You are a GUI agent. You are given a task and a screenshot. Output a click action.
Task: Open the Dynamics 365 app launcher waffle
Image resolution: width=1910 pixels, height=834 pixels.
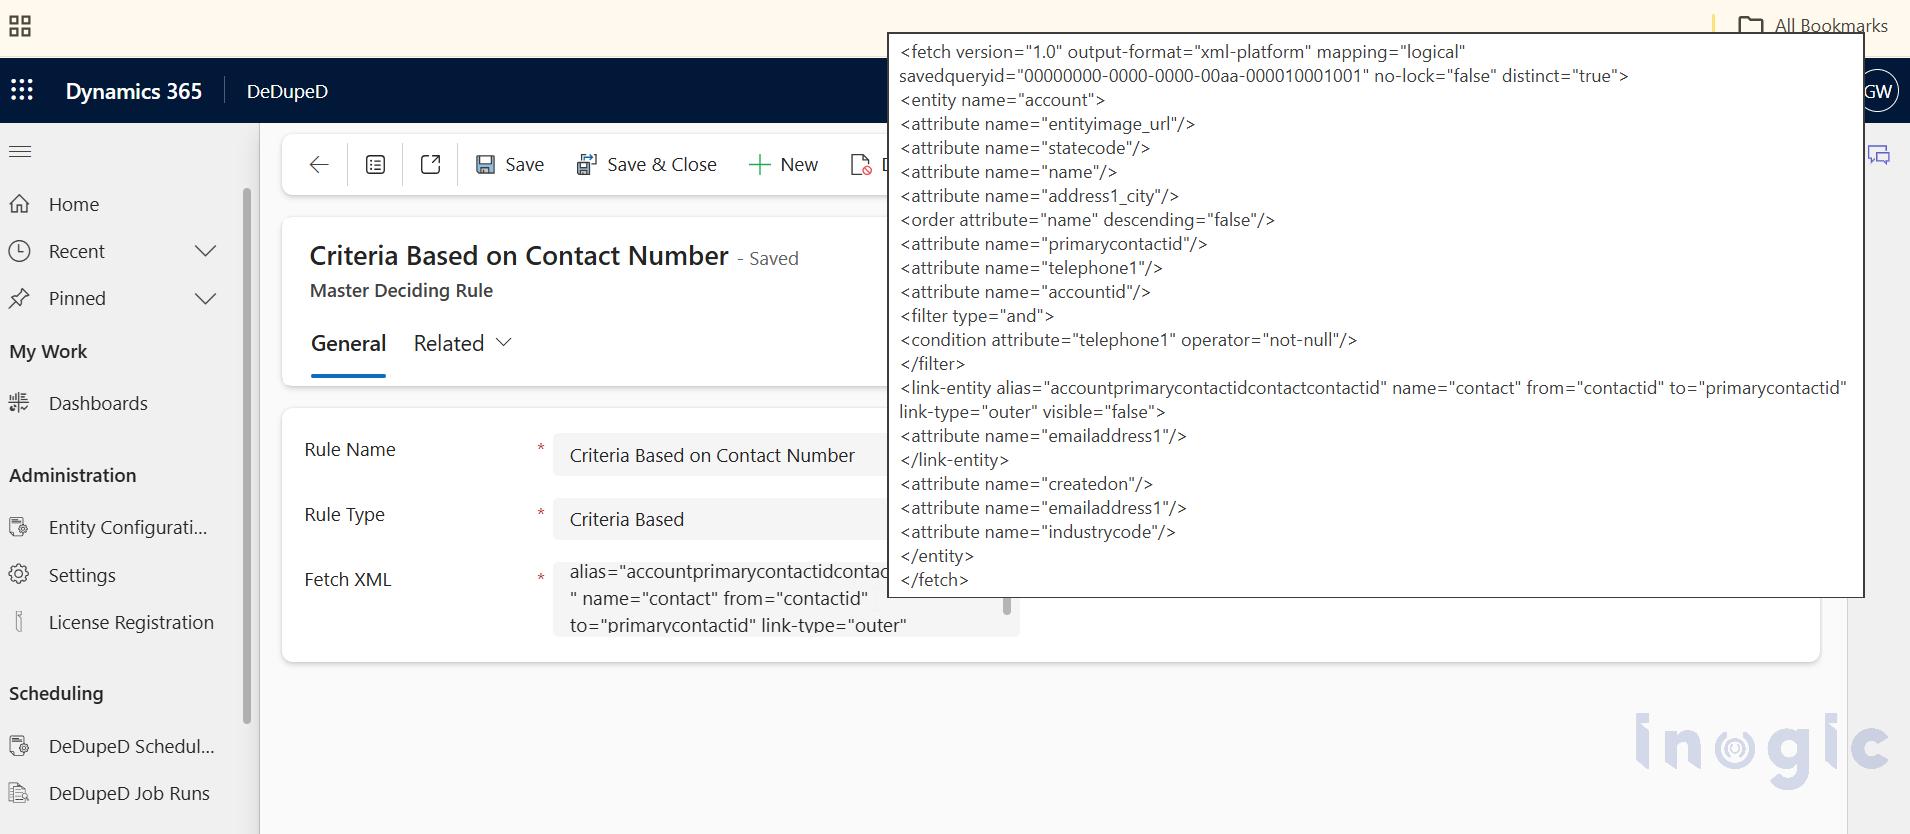click(22, 90)
